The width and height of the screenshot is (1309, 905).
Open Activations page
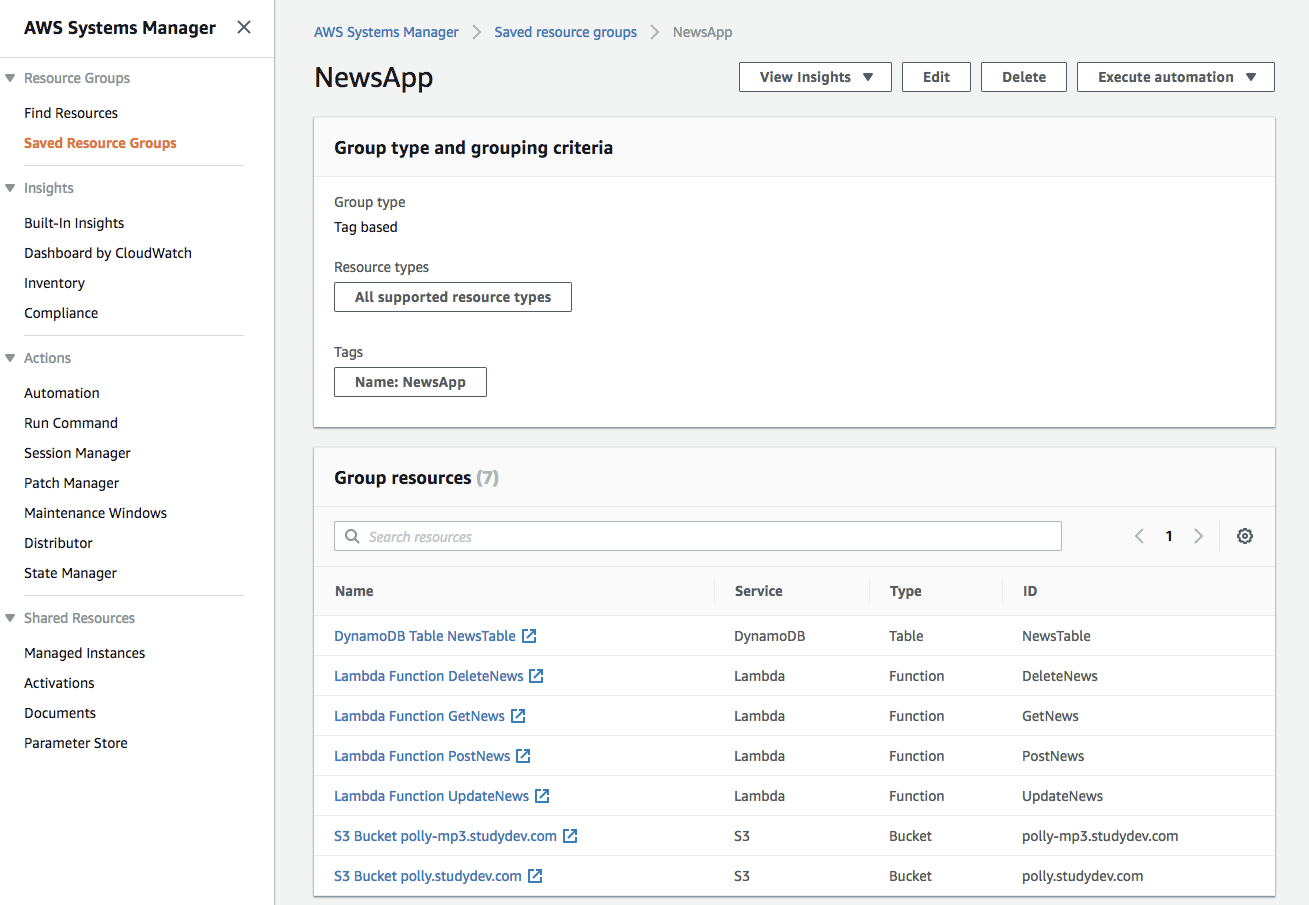(59, 683)
